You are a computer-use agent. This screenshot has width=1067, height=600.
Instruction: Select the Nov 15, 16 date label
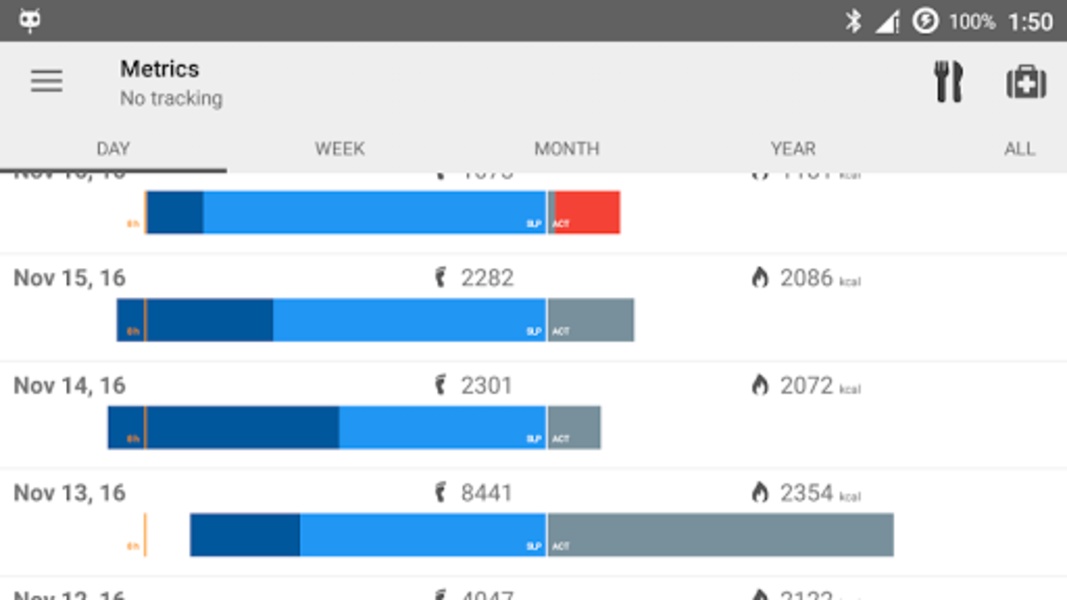(x=69, y=278)
